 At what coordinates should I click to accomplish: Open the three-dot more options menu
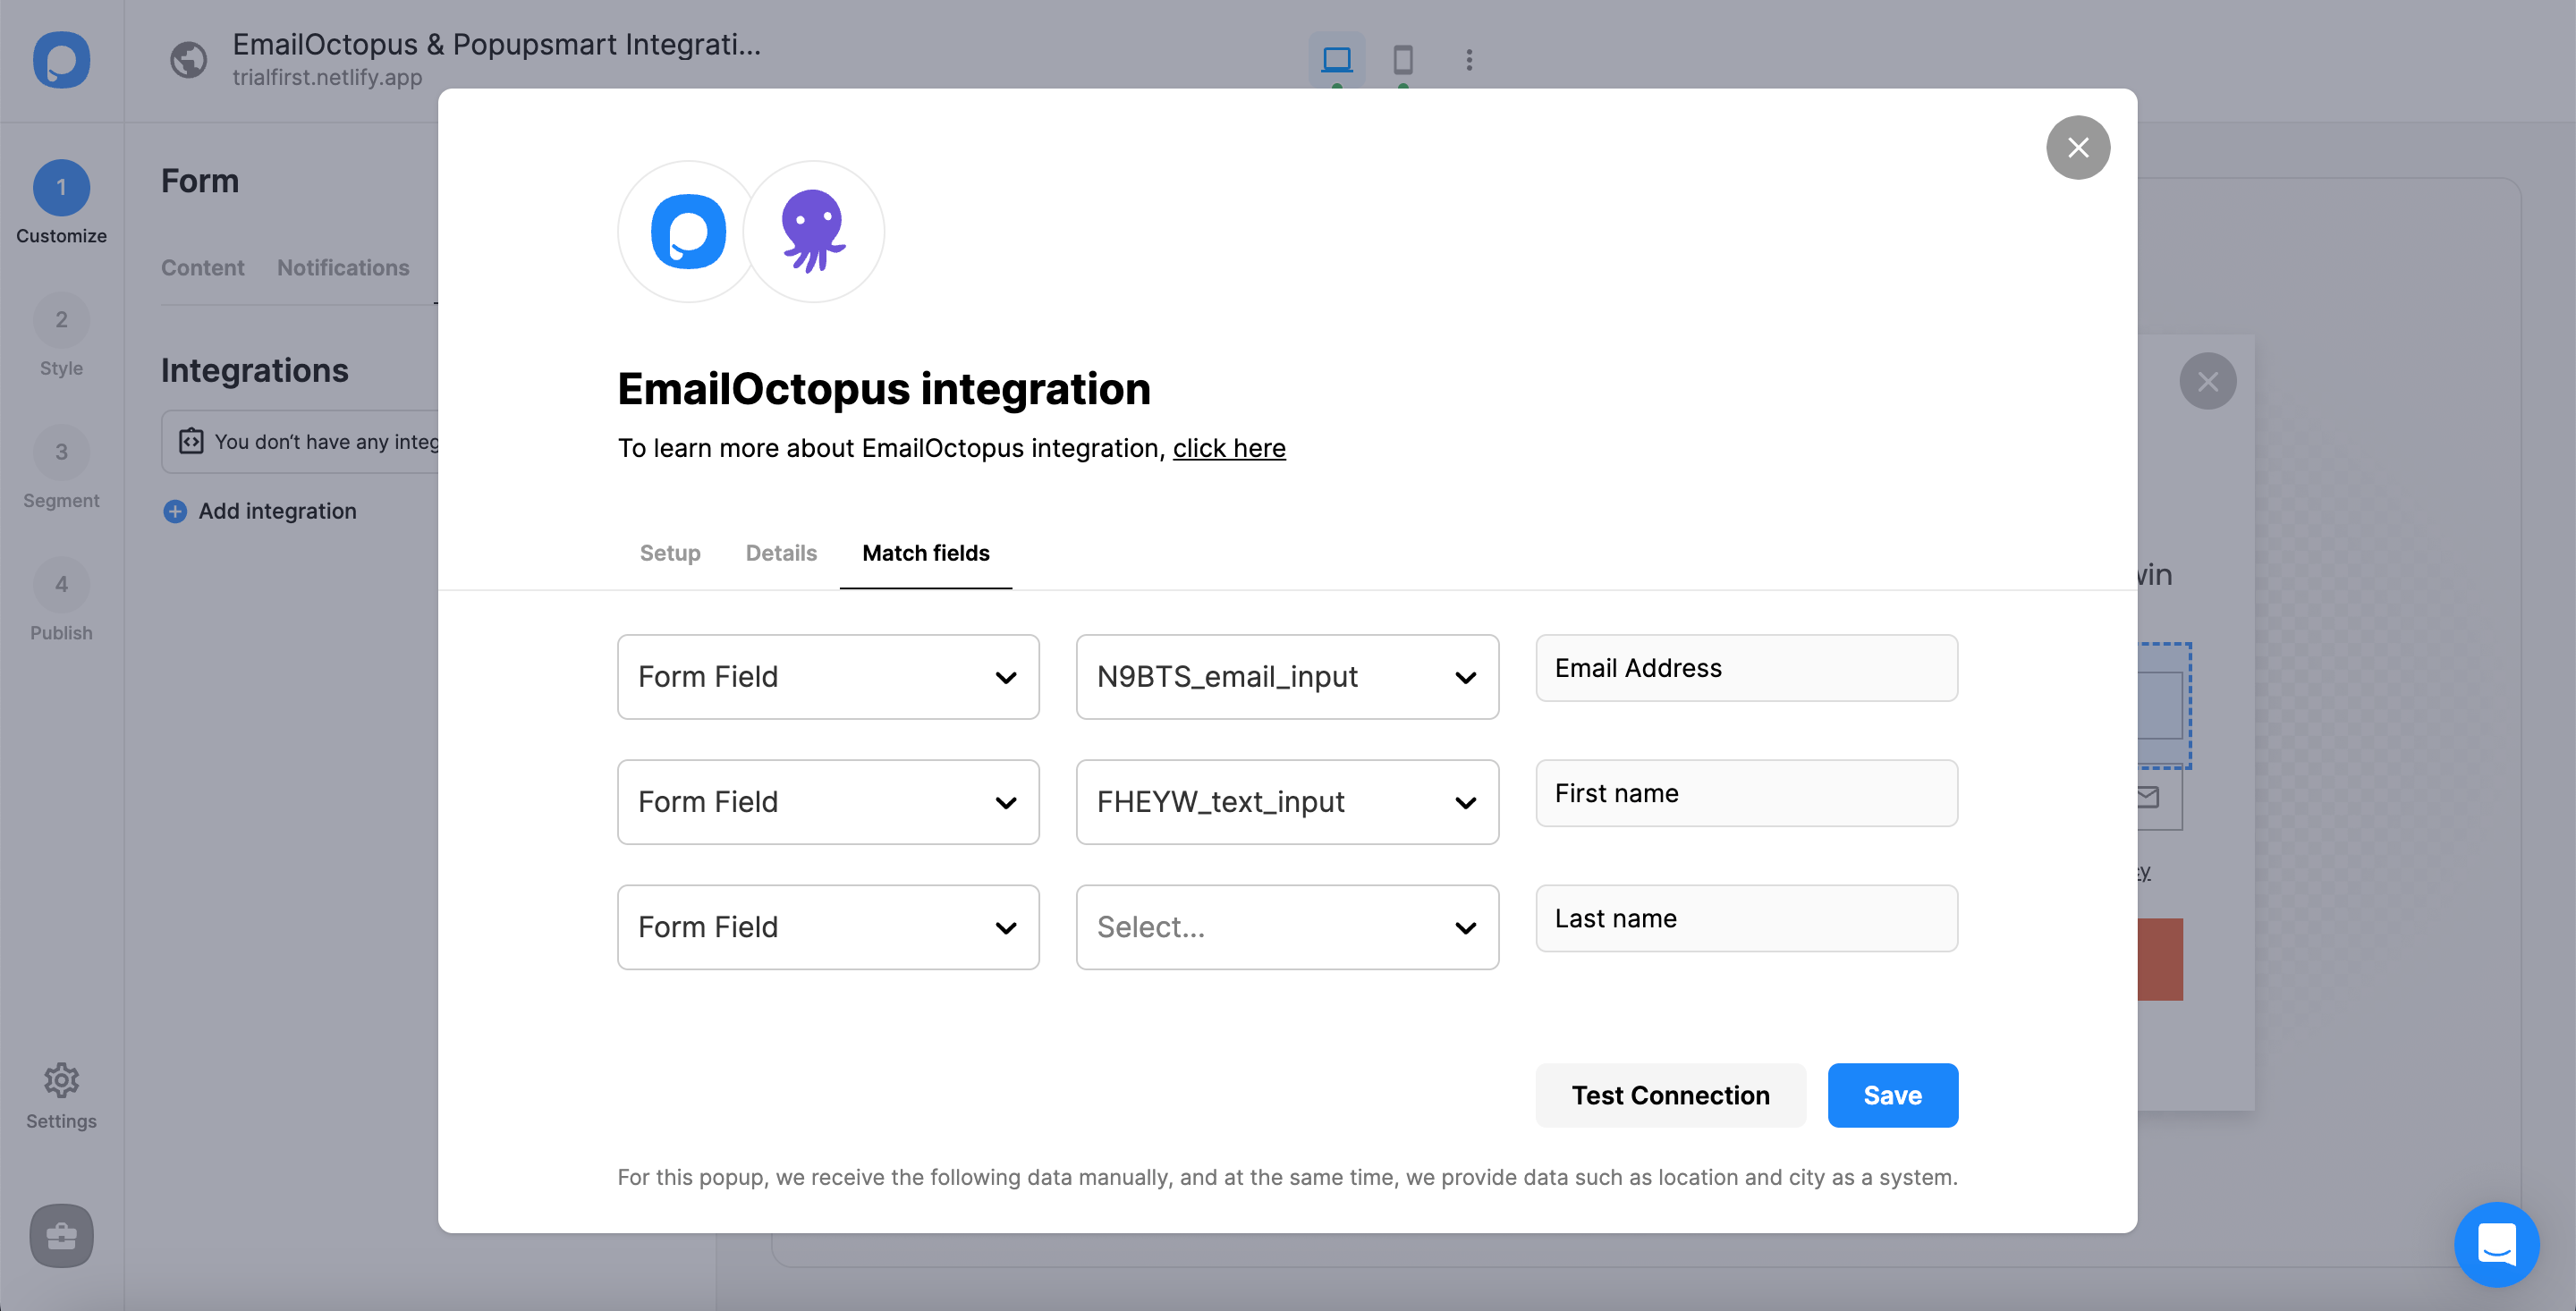[x=1468, y=60]
